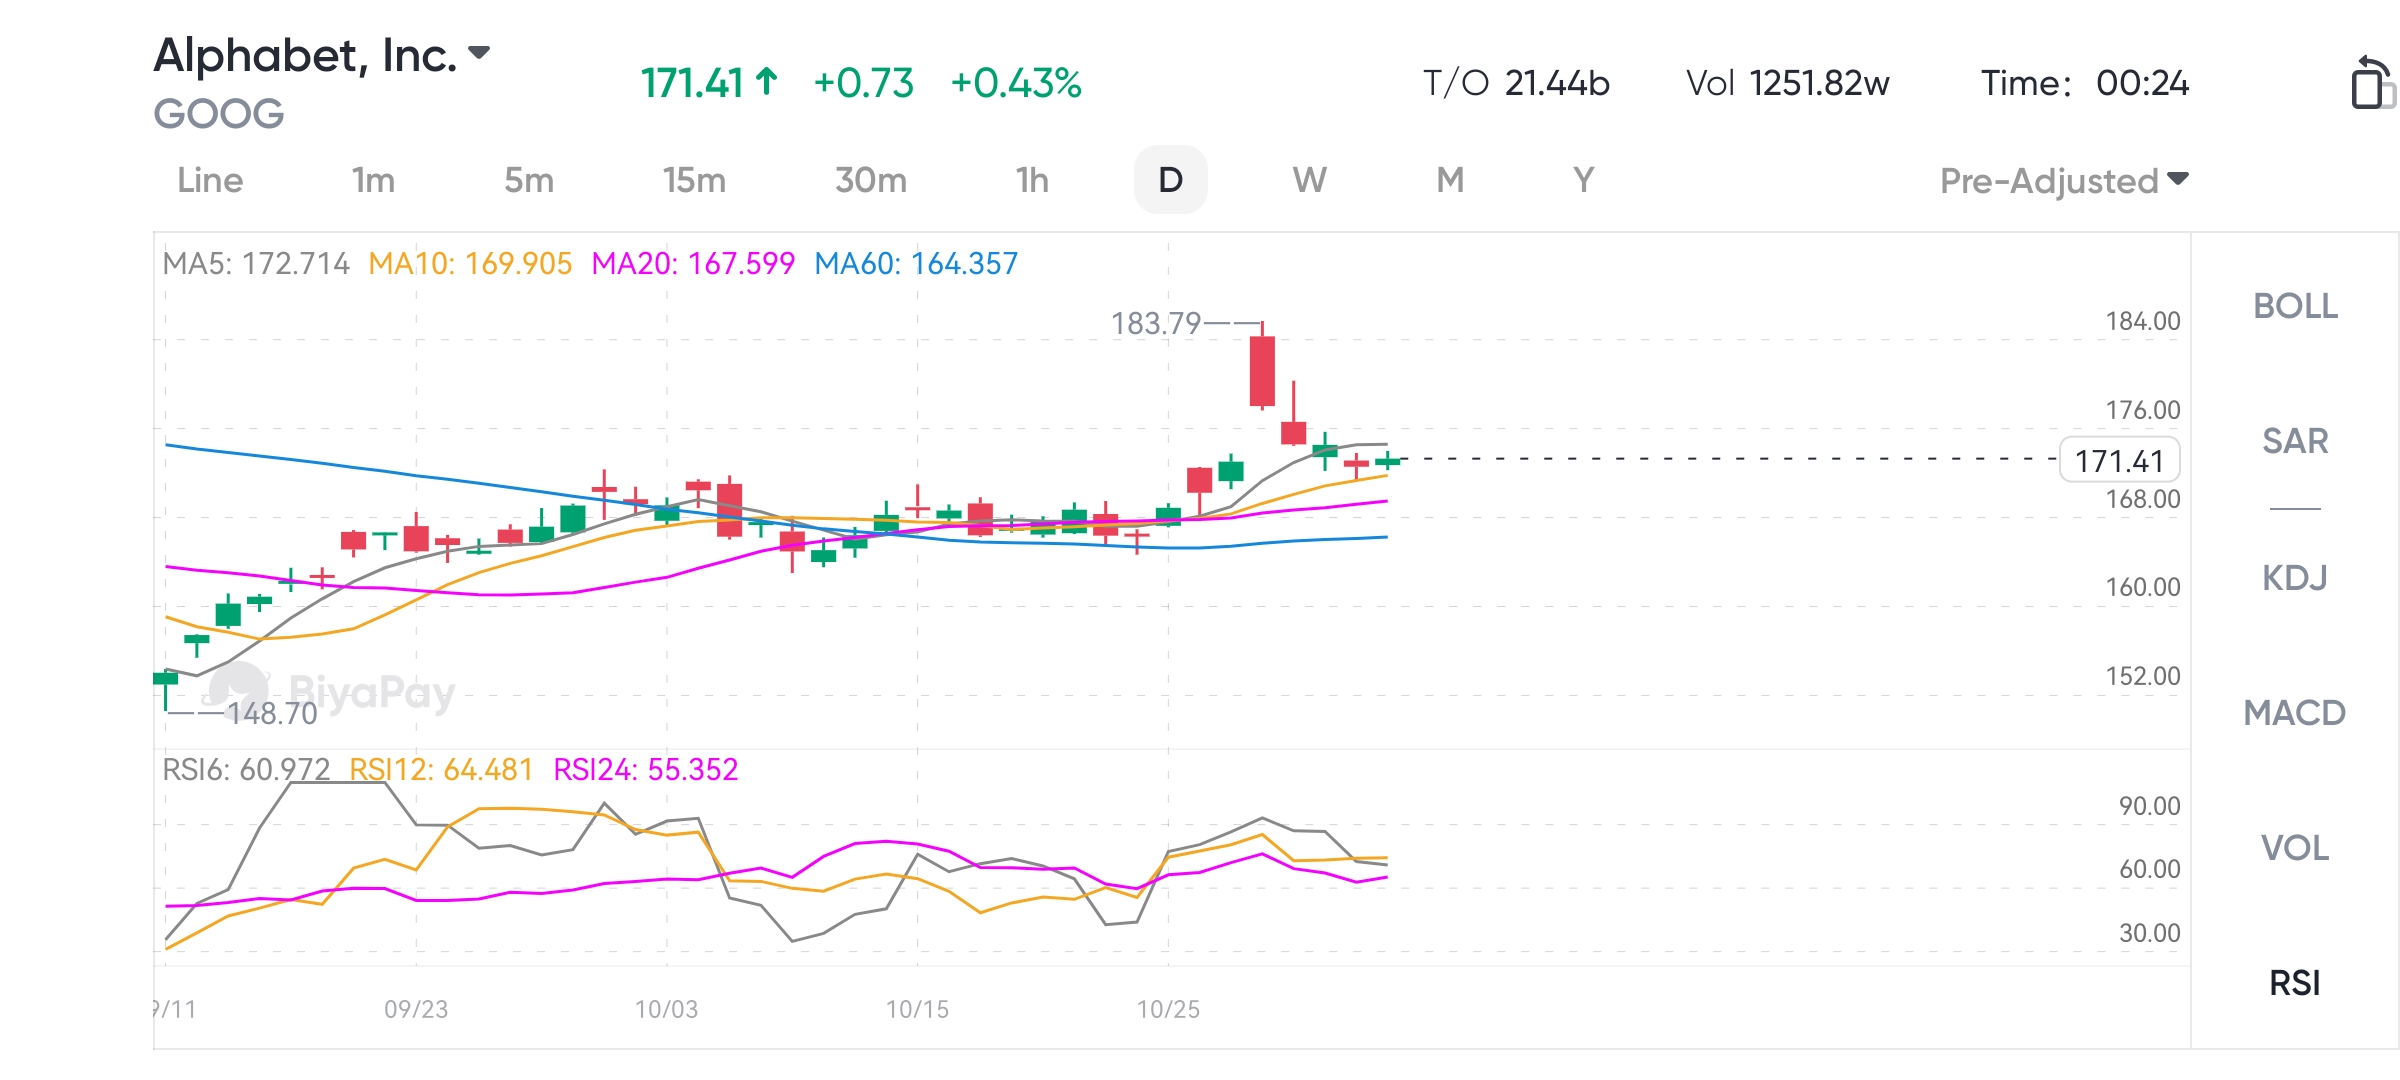Click the MA20: 167.599 legend
The image size is (2400, 1080).
[693, 264]
